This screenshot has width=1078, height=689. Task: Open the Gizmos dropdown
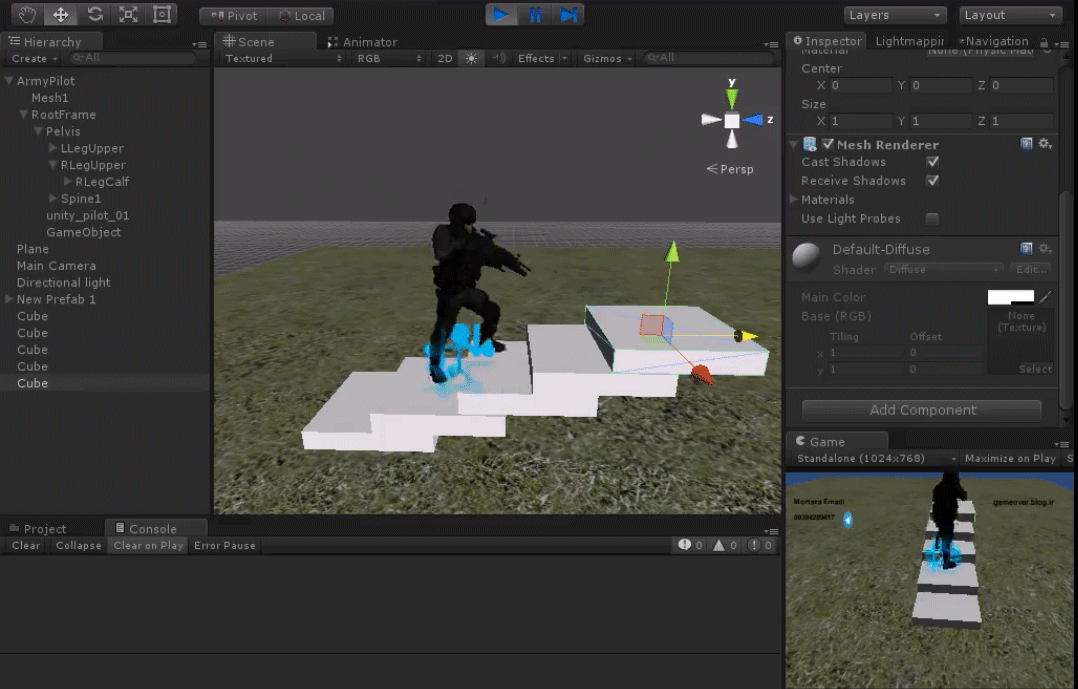click(x=607, y=58)
